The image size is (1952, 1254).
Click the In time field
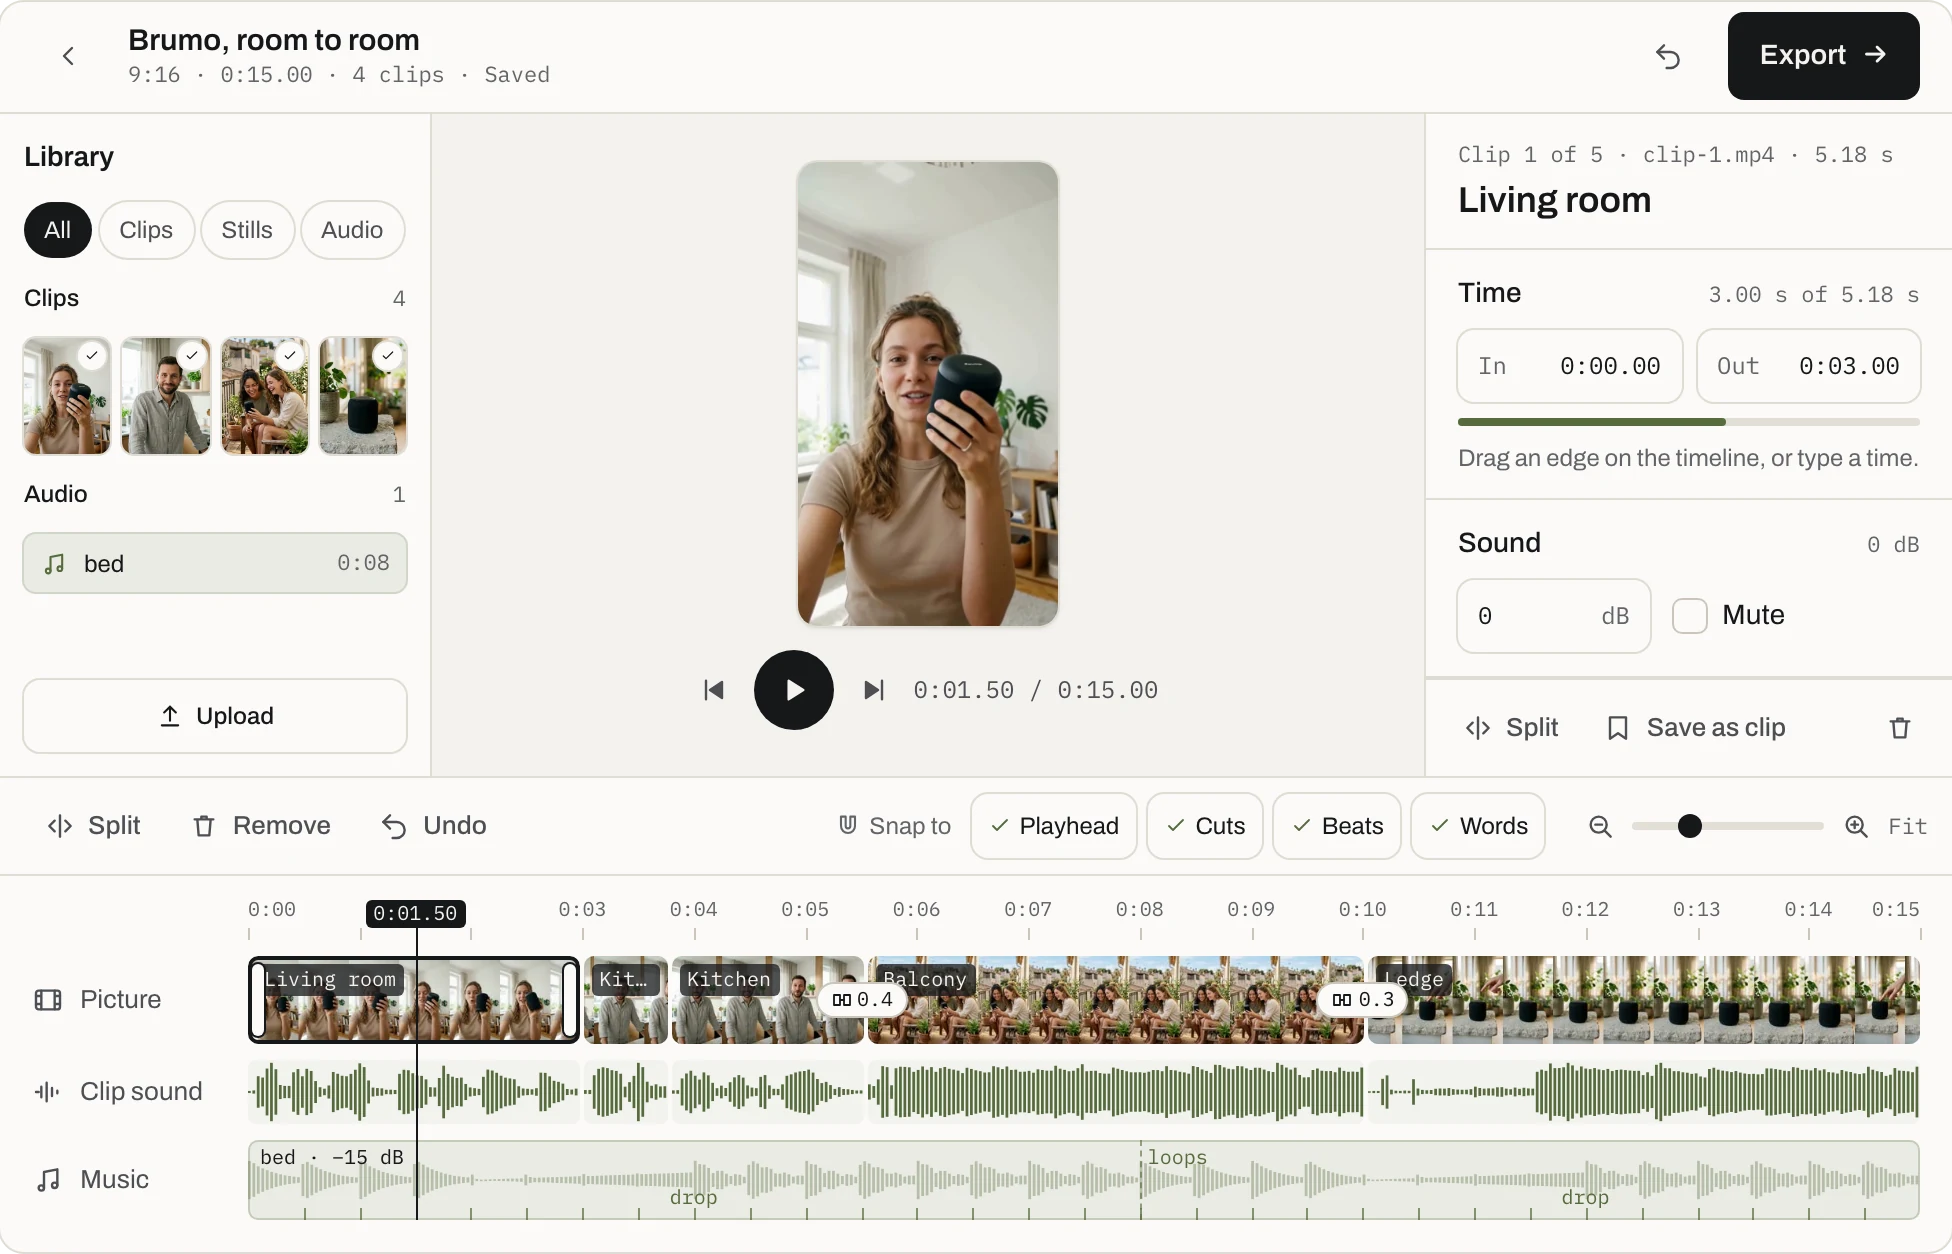(x=1570, y=366)
